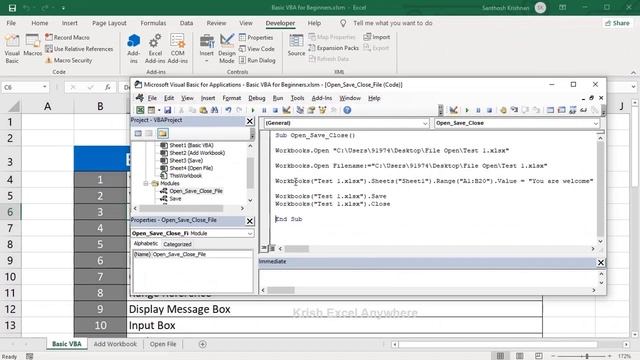Viewport: 640px width, 360px height.
Task: Click Expansion Packs in the XML group
Action: click(x=333, y=48)
